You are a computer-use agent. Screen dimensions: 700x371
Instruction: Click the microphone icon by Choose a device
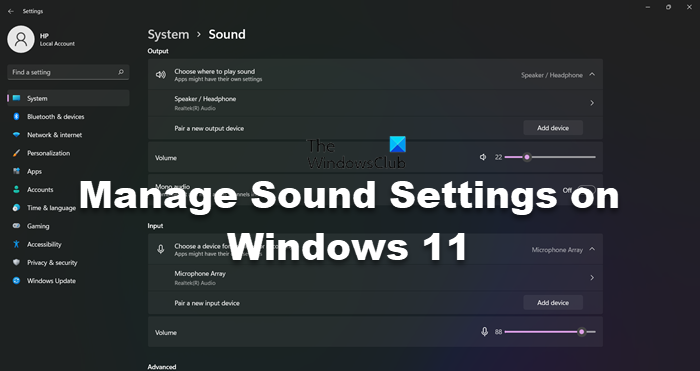pyautogui.click(x=161, y=250)
